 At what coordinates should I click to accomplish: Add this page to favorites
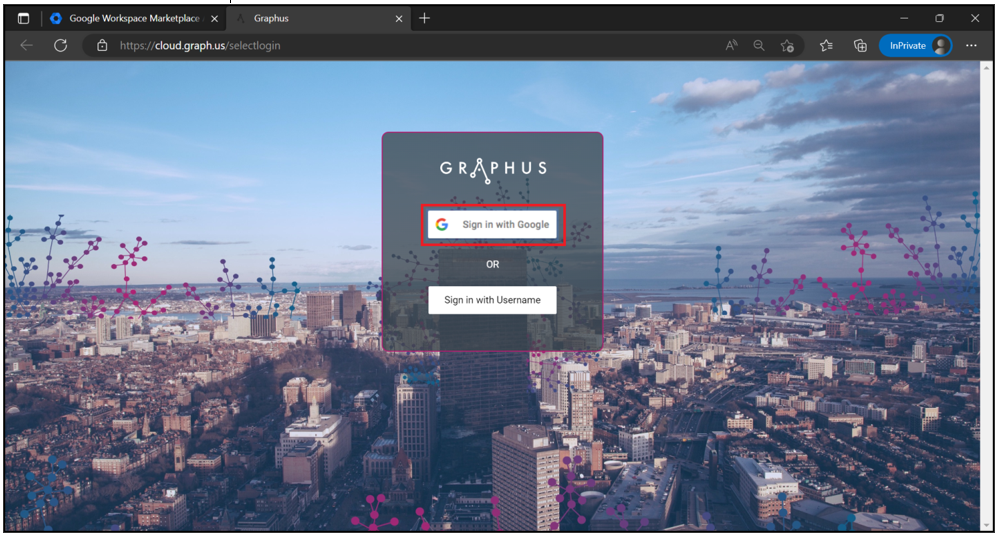tap(787, 45)
